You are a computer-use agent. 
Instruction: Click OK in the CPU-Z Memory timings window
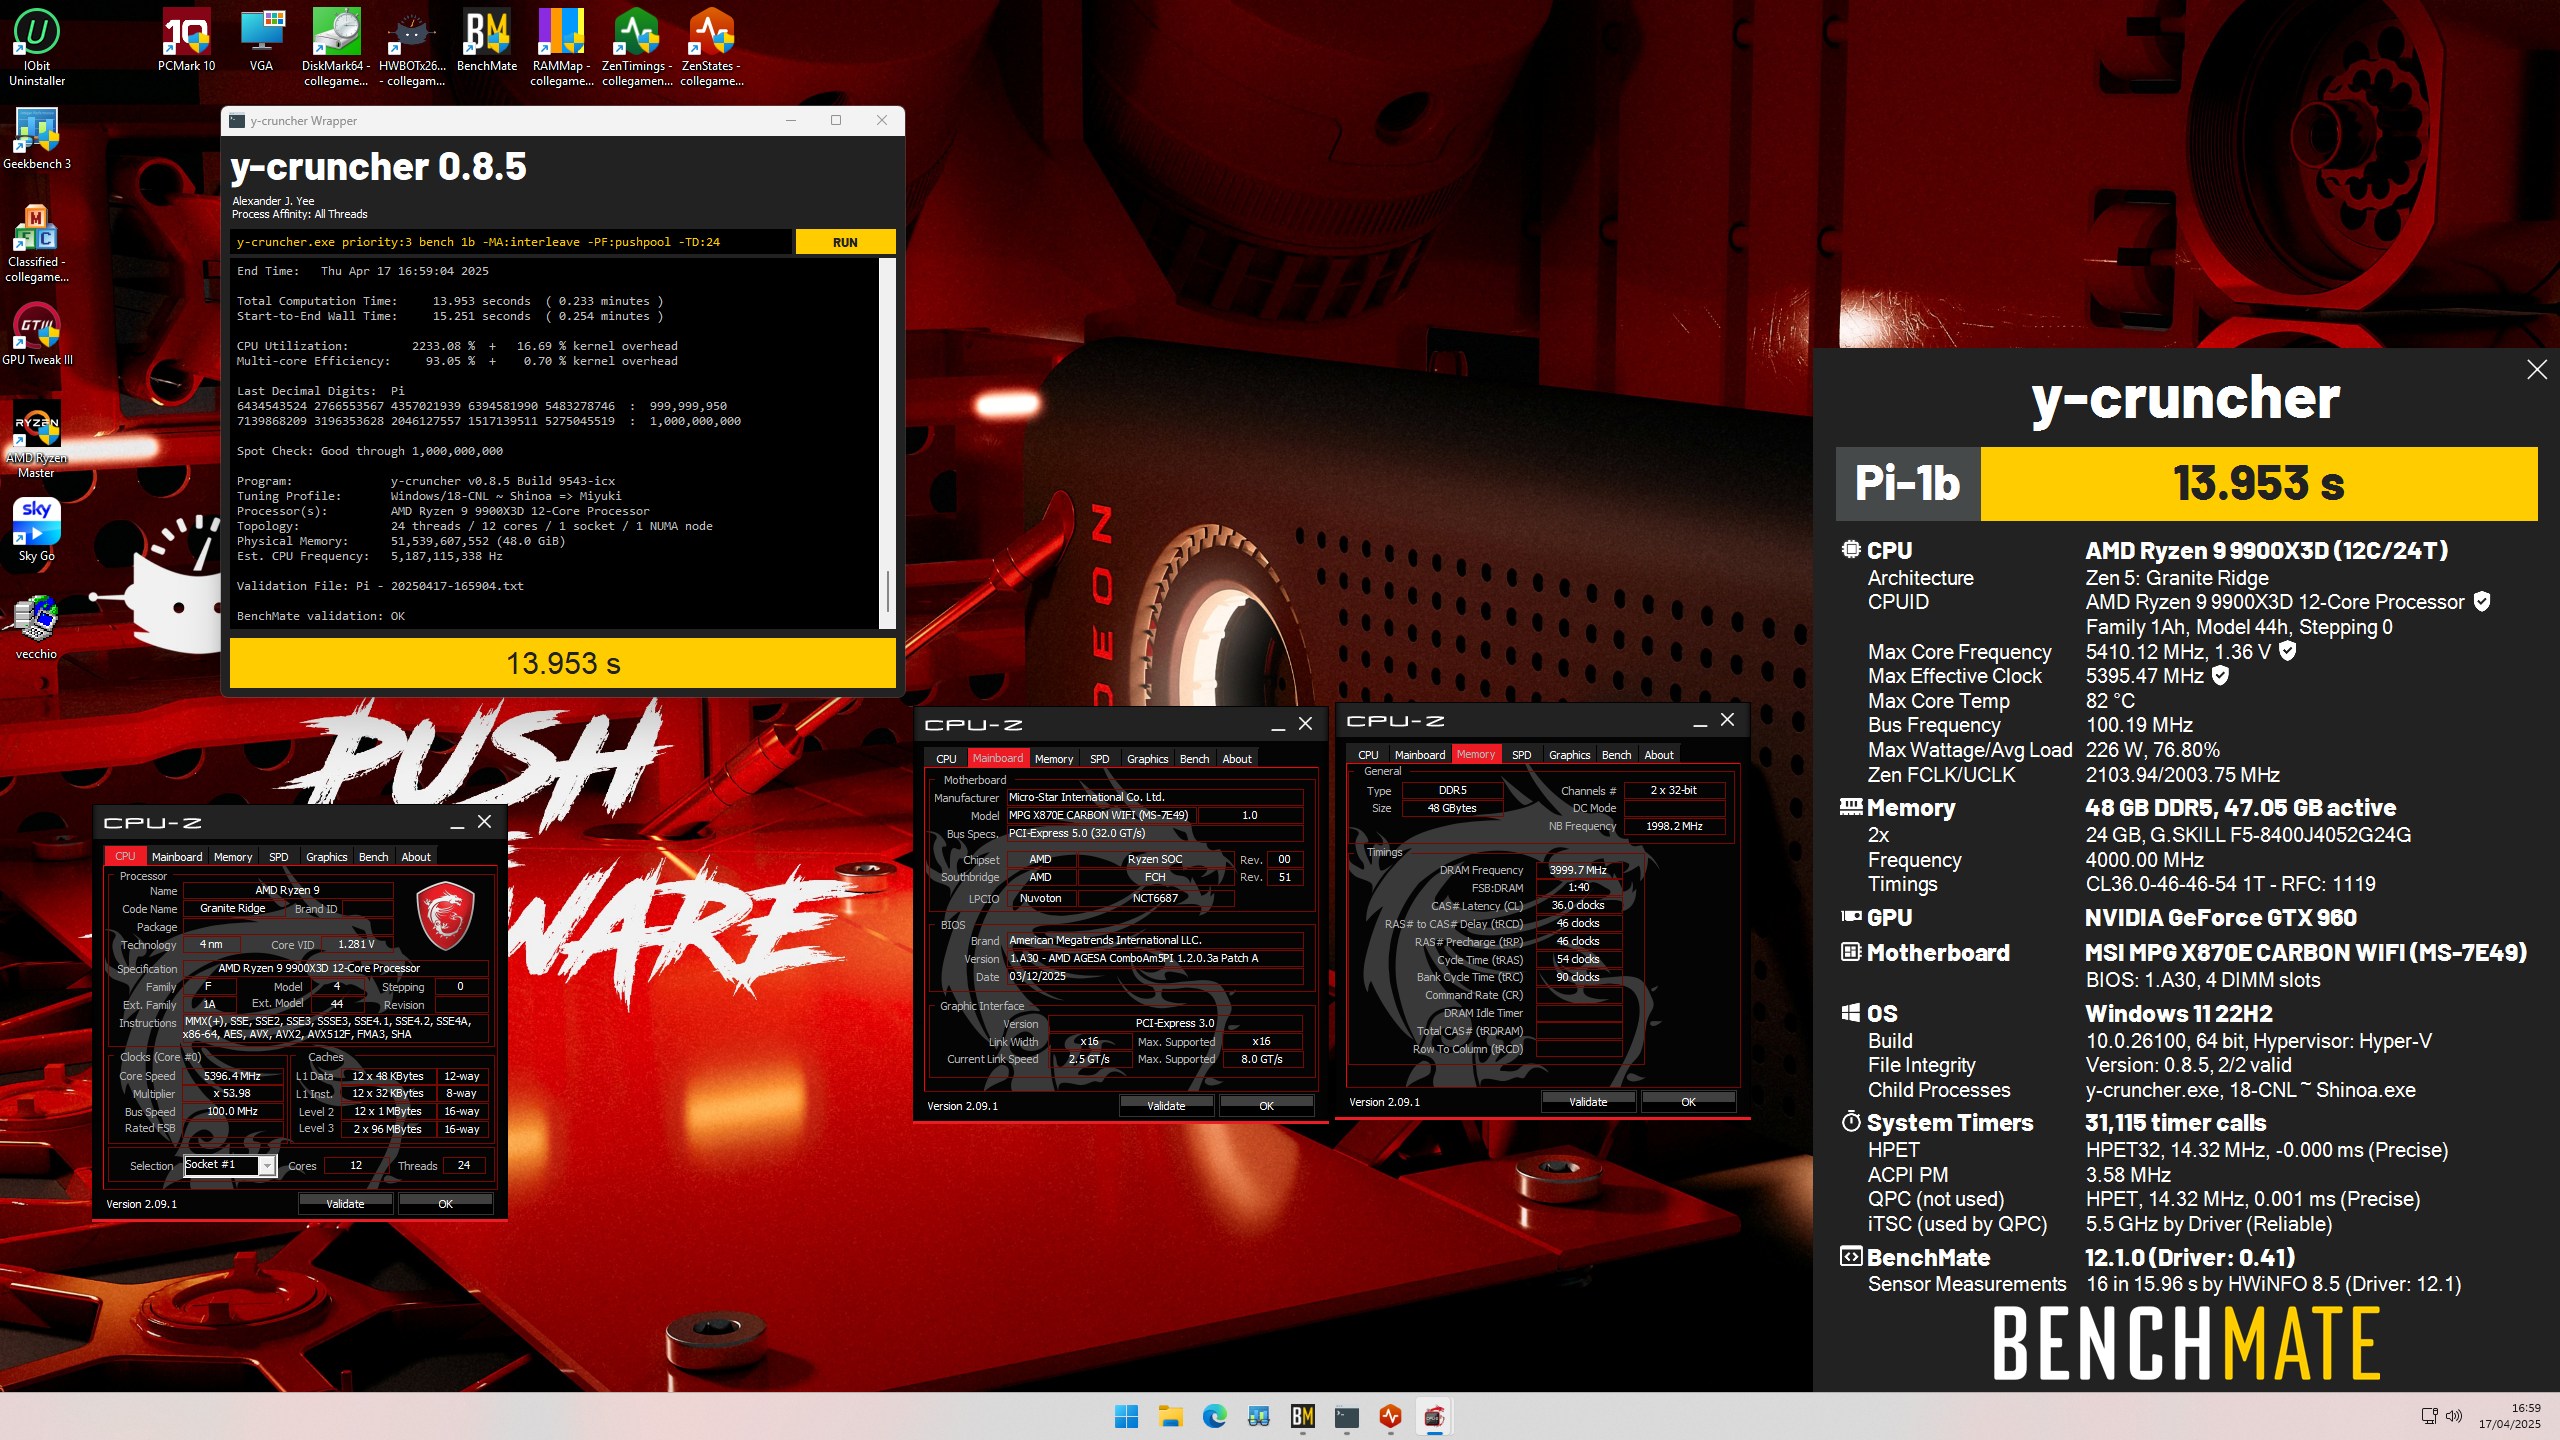click(x=1689, y=1102)
